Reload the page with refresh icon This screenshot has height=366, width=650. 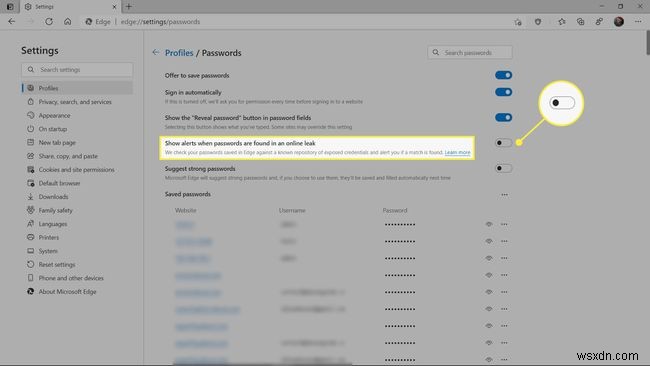pos(49,22)
